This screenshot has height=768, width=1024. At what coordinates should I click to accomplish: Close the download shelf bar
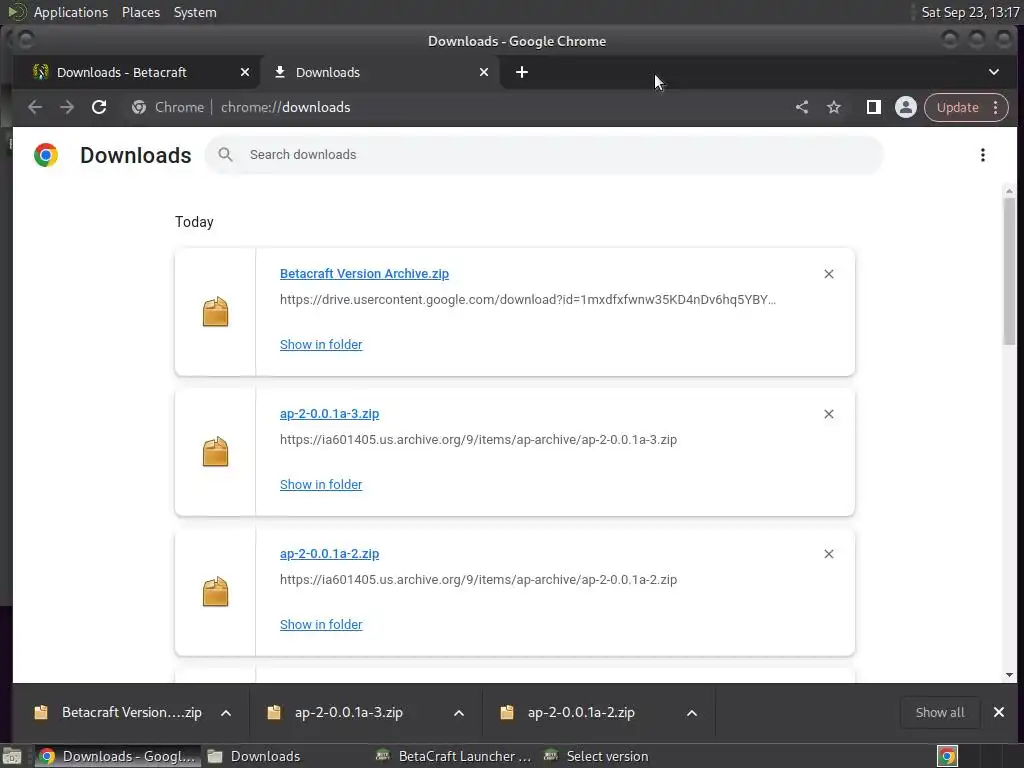pos(999,712)
